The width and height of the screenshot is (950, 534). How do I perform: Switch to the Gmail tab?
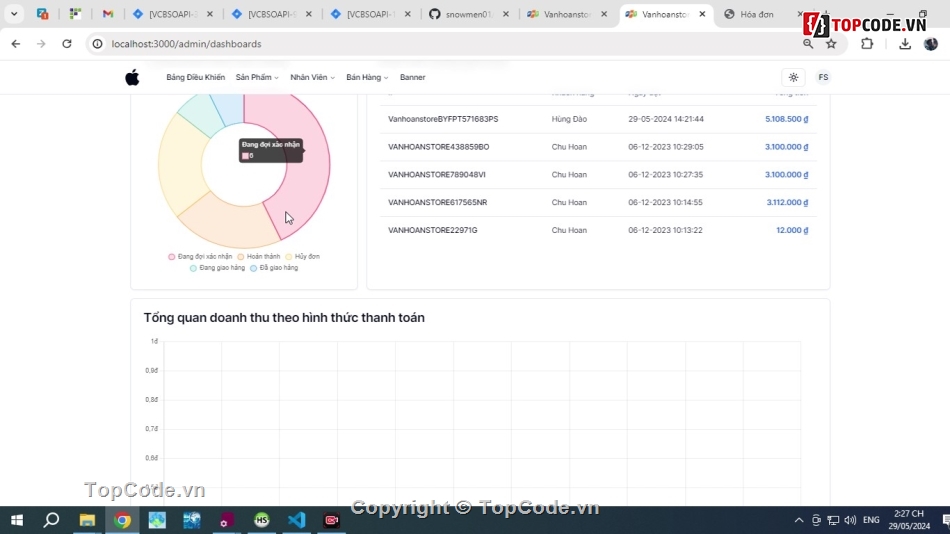pos(108,14)
